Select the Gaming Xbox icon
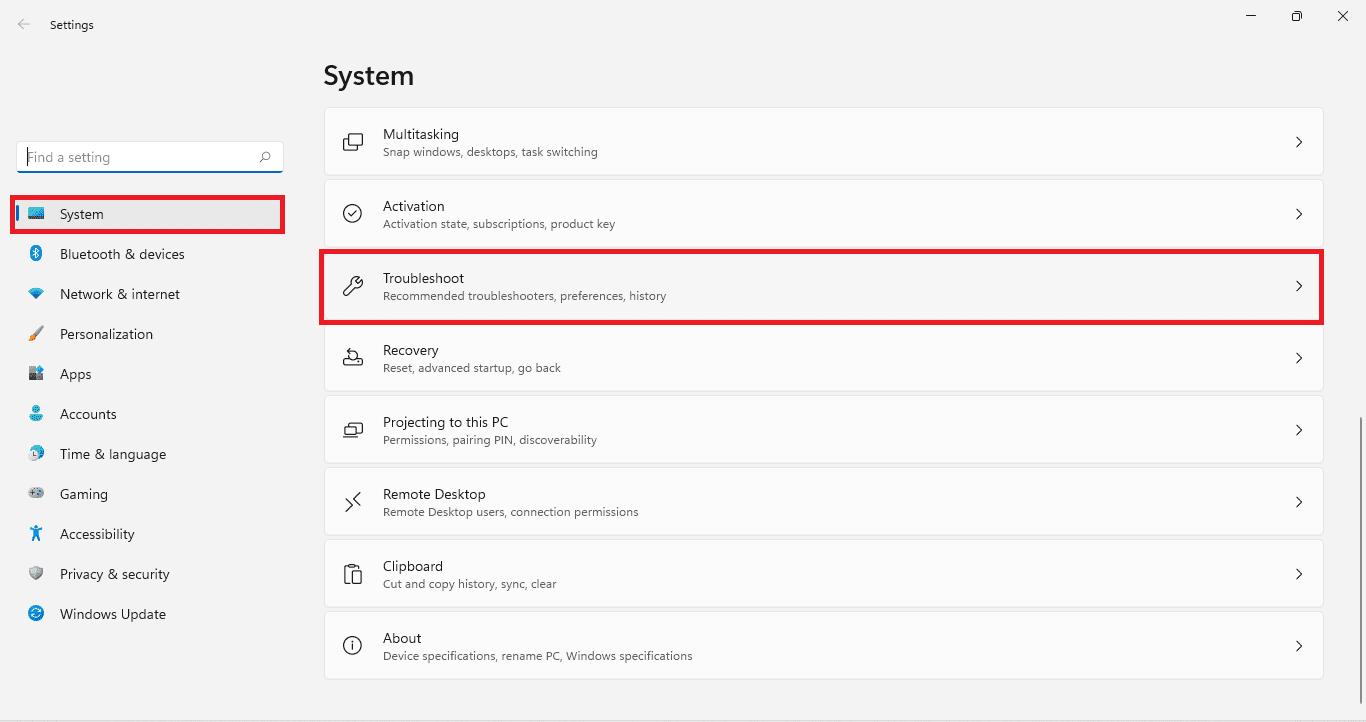Image resolution: width=1366 pixels, height=722 pixels. tap(36, 494)
